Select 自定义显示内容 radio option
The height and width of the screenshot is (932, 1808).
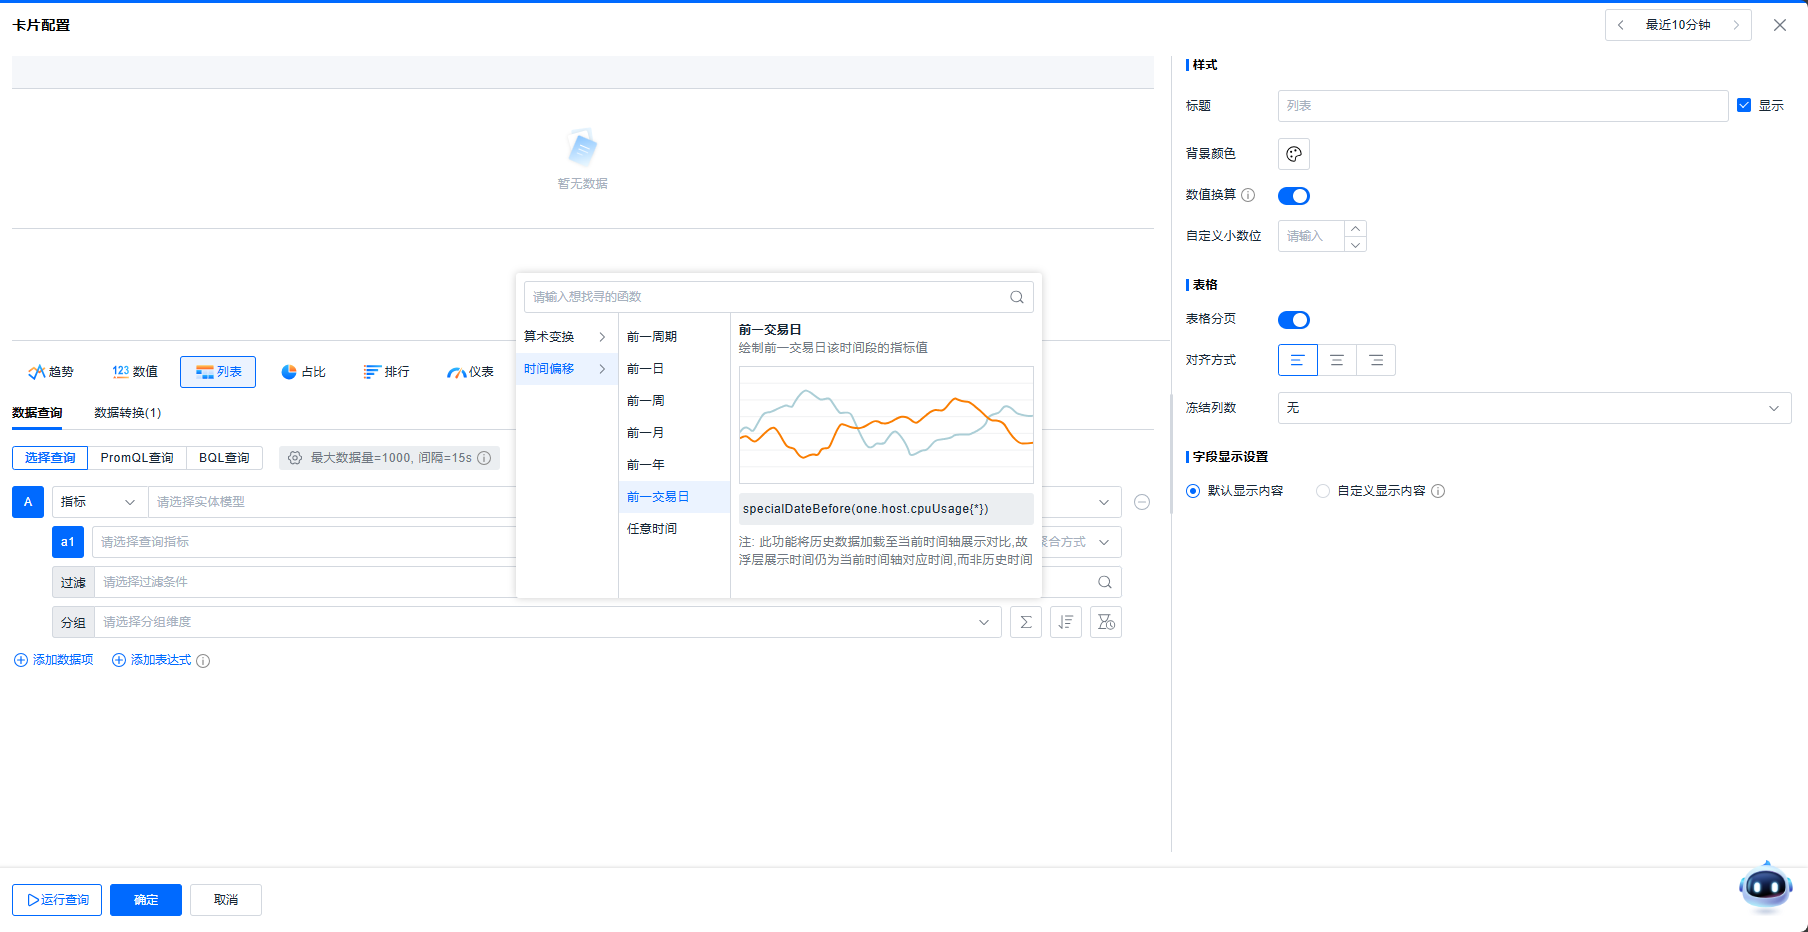(1323, 491)
